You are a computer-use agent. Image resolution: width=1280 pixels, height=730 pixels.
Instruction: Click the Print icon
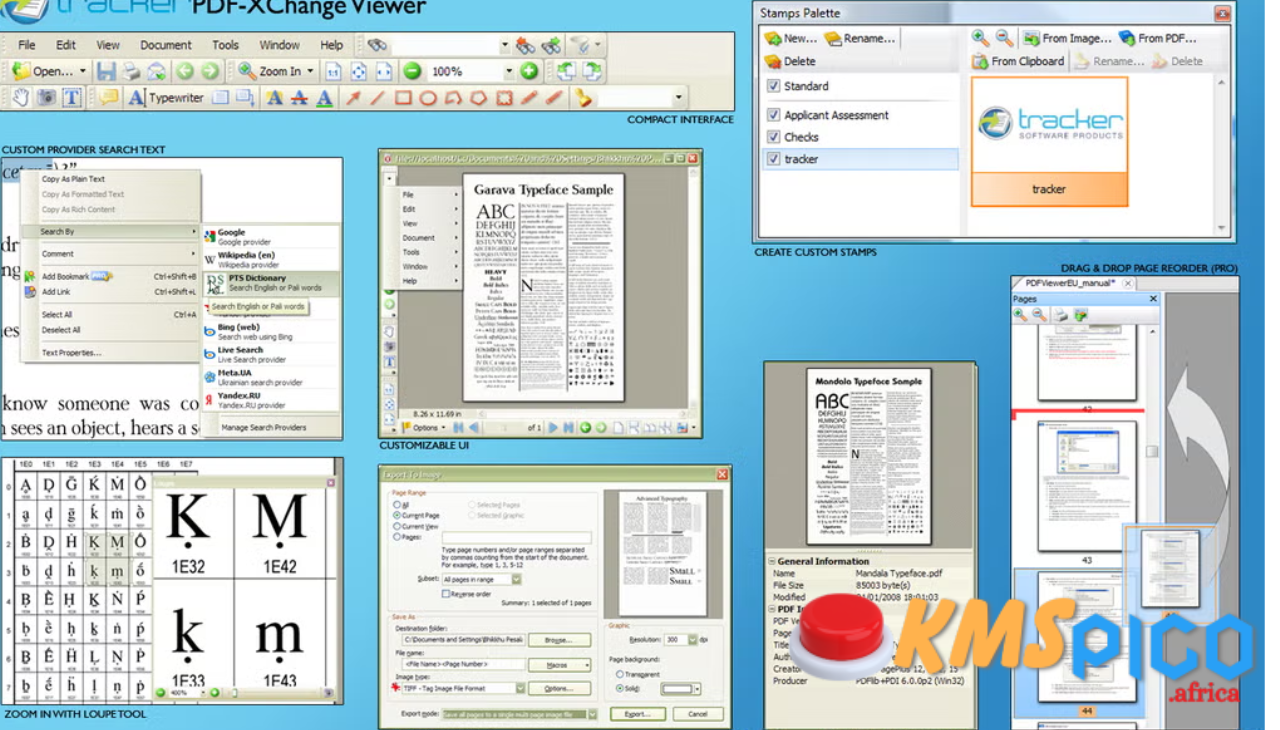point(131,71)
